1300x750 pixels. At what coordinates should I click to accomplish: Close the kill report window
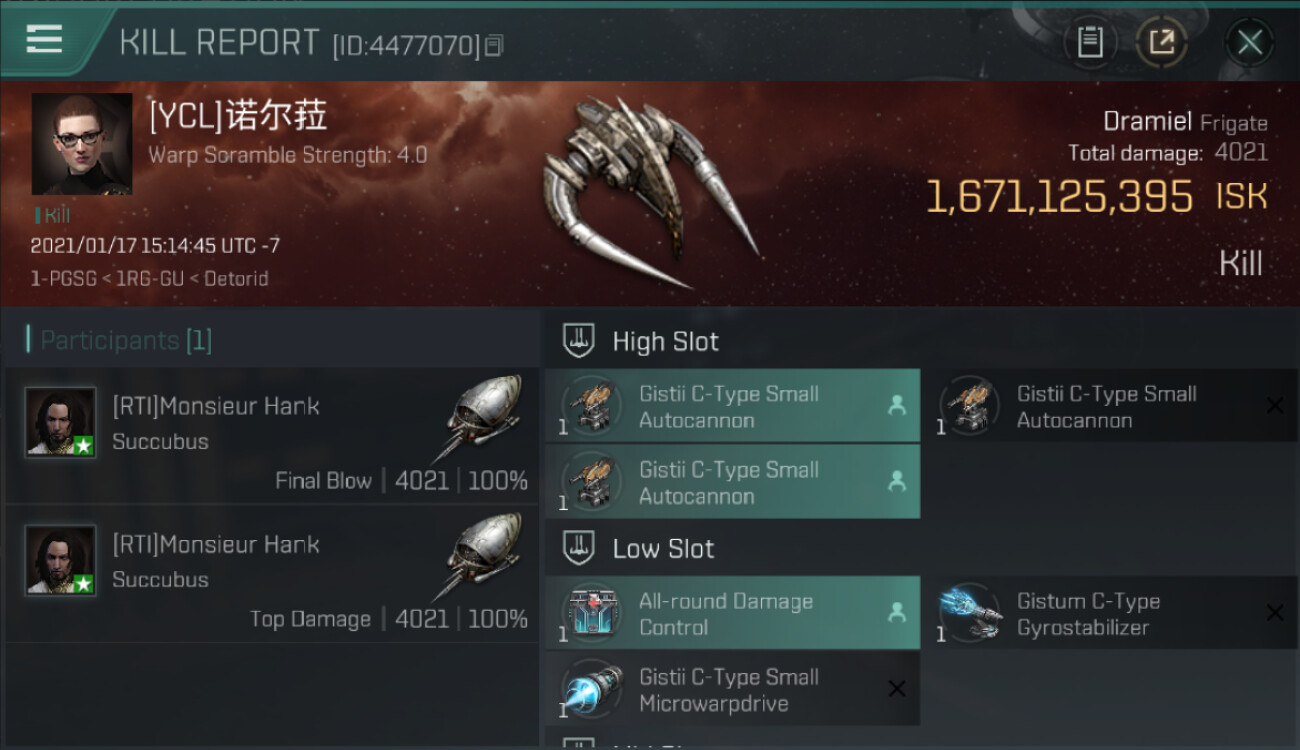point(1249,42)
